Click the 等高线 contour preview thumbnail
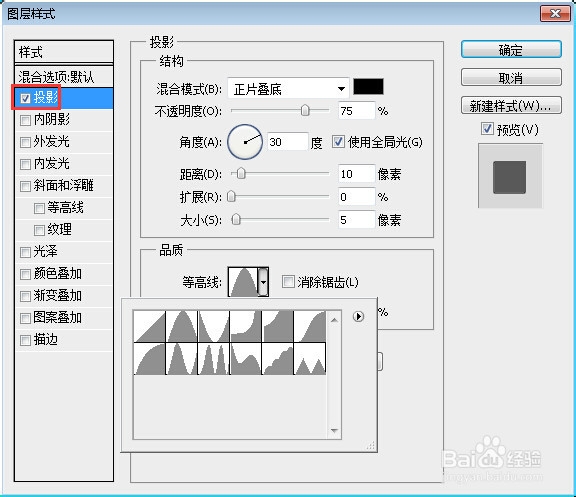The width and height of the screenshot is (576, 497). 243,282
